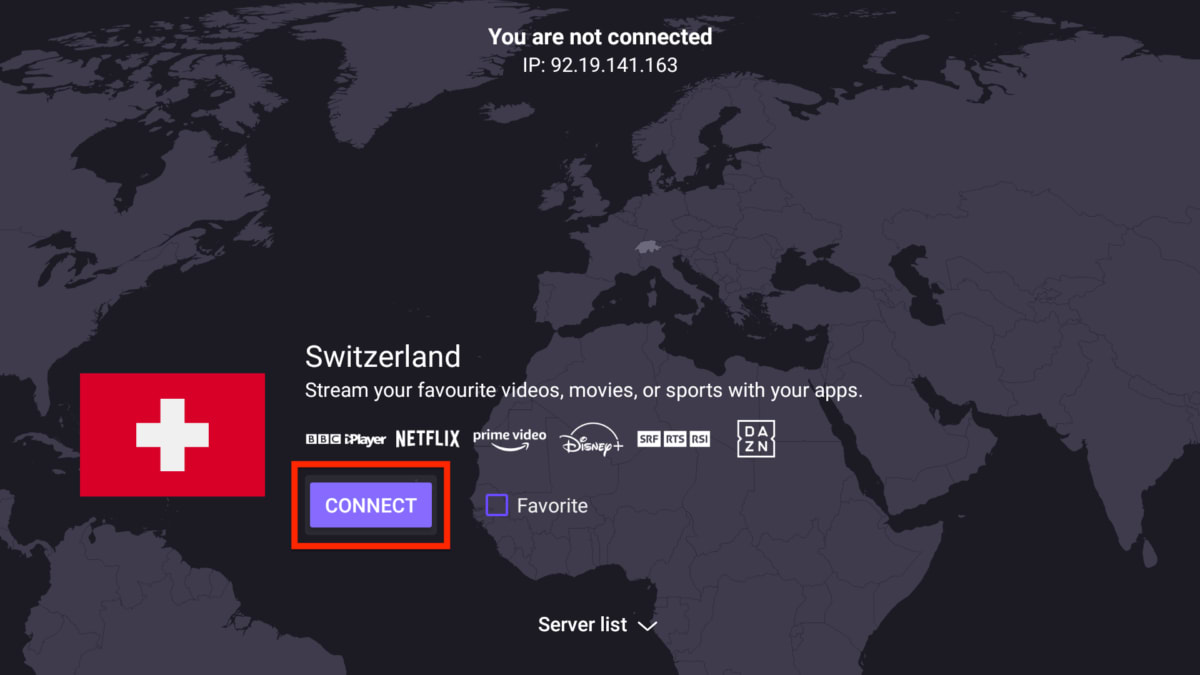The height and width of the screenshot is (675, 1200).
Task: Click the Favorite label text
Action: 552,506
